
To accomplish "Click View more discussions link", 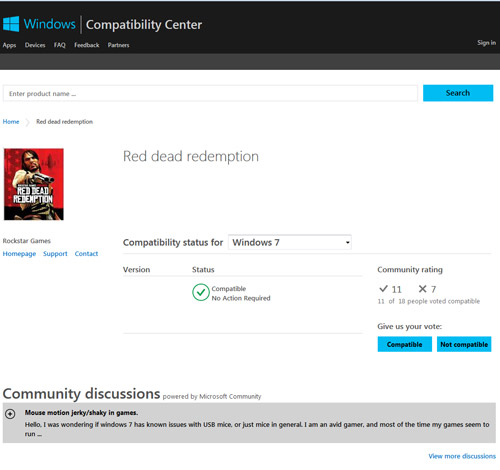I will coord(462,456).
